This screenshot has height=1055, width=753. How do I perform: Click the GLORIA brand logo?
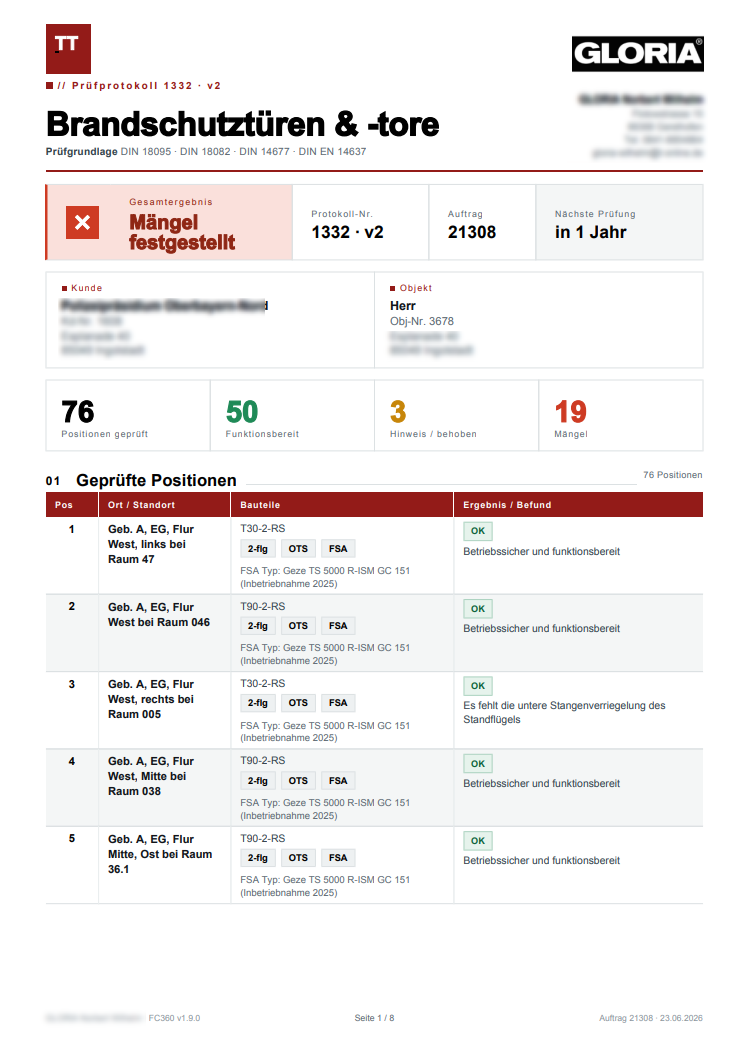pos(637,54)
